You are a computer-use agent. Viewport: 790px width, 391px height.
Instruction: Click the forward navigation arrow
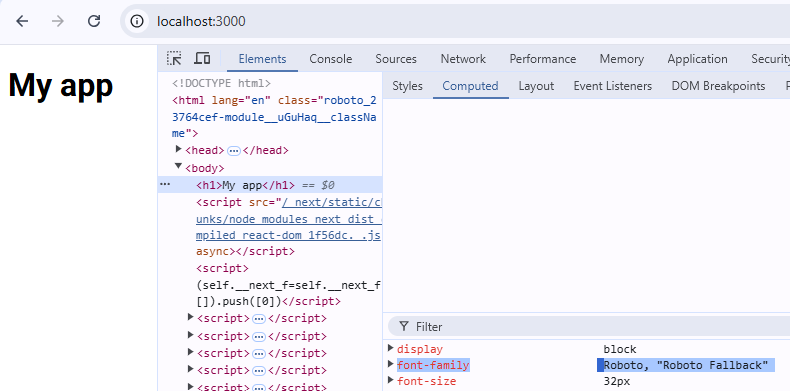[x=58, y=21]
